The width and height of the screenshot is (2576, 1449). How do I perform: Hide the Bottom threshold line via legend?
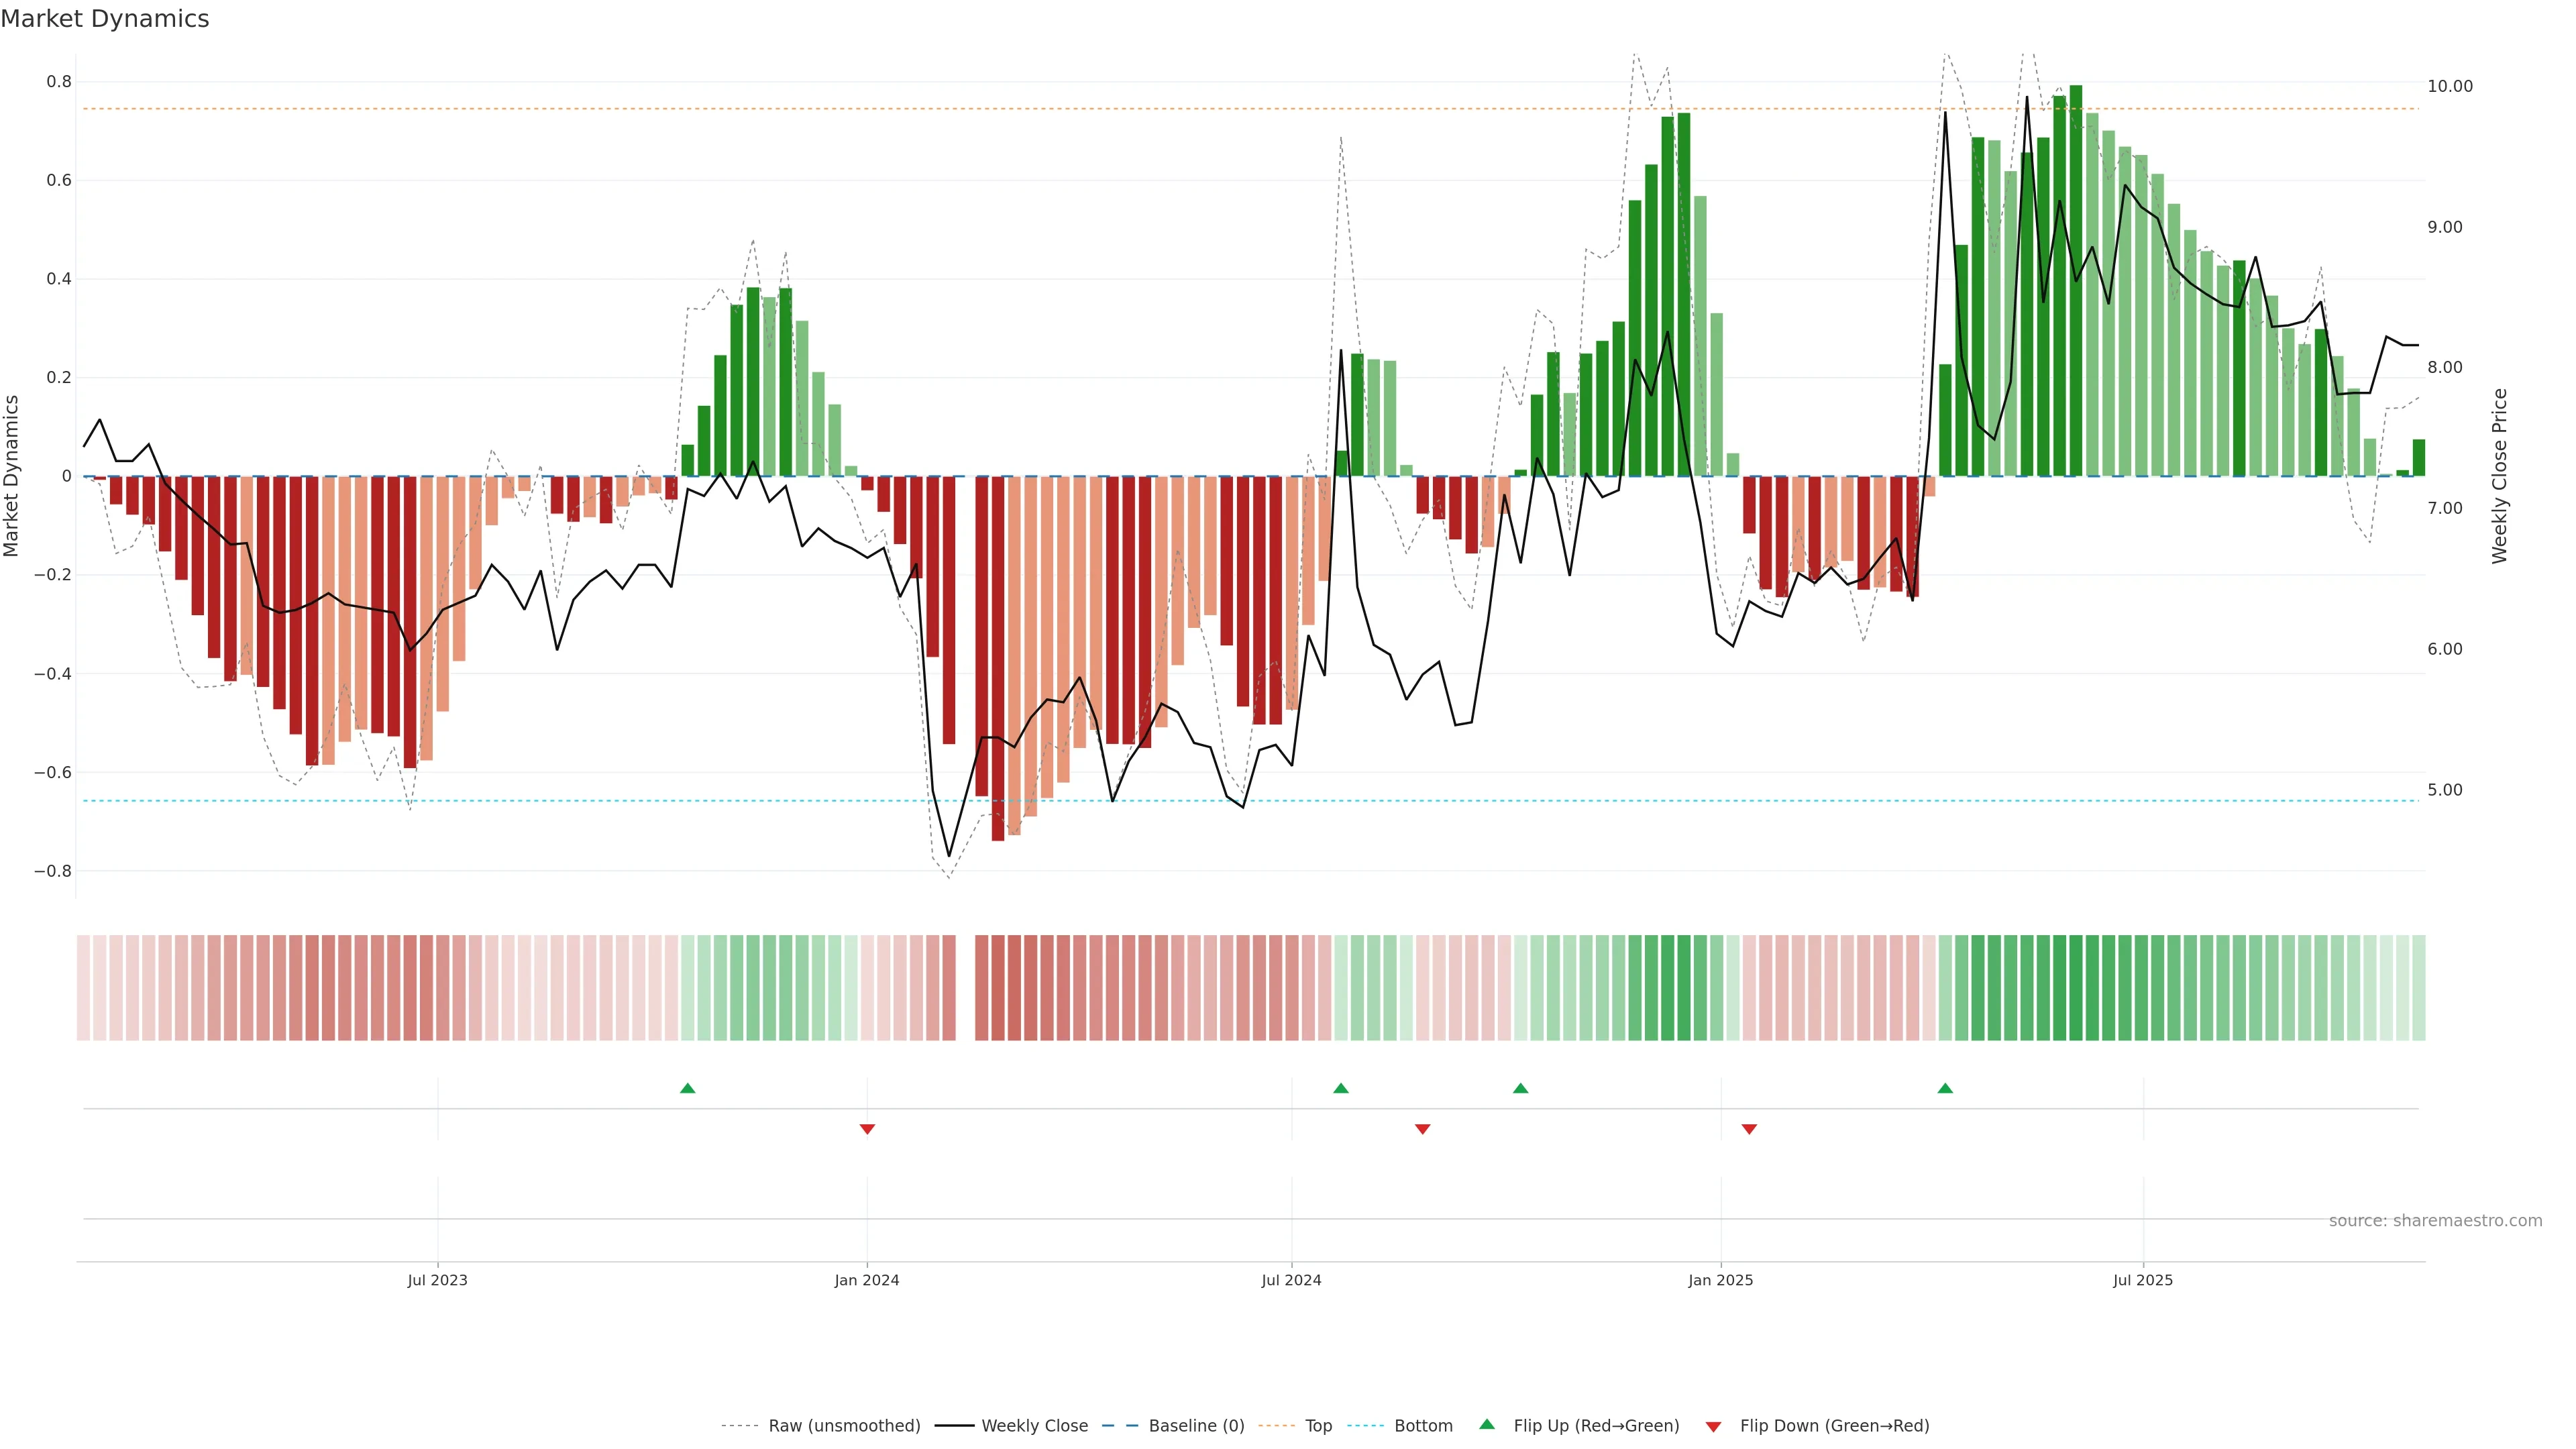tap(1423, 1426)
